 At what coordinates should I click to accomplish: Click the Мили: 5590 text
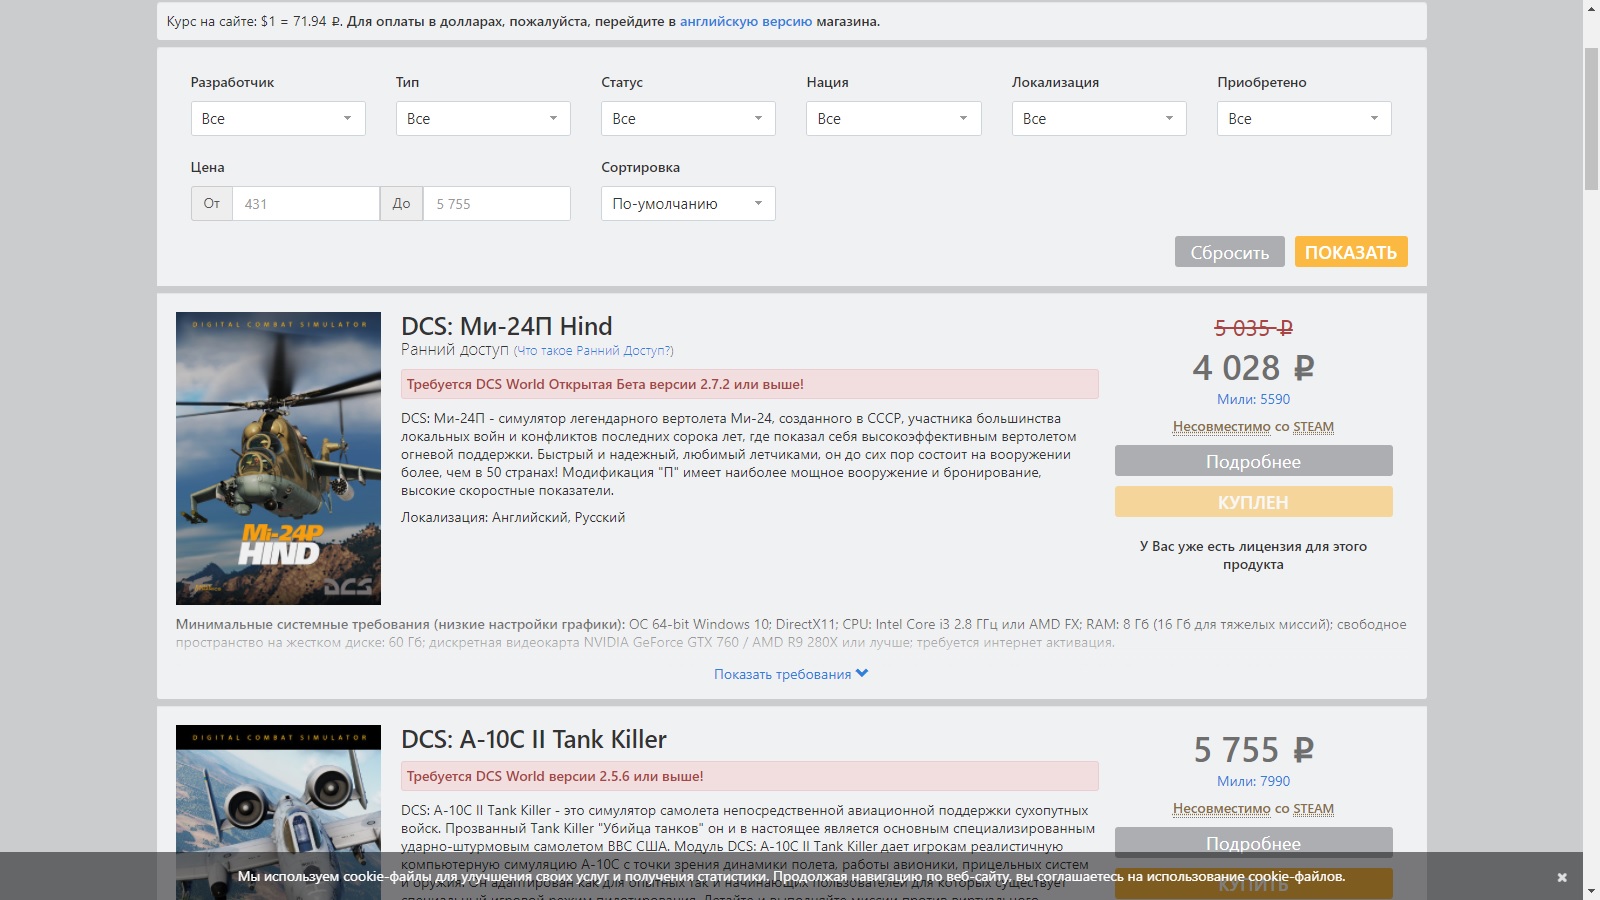[1253, 399]
